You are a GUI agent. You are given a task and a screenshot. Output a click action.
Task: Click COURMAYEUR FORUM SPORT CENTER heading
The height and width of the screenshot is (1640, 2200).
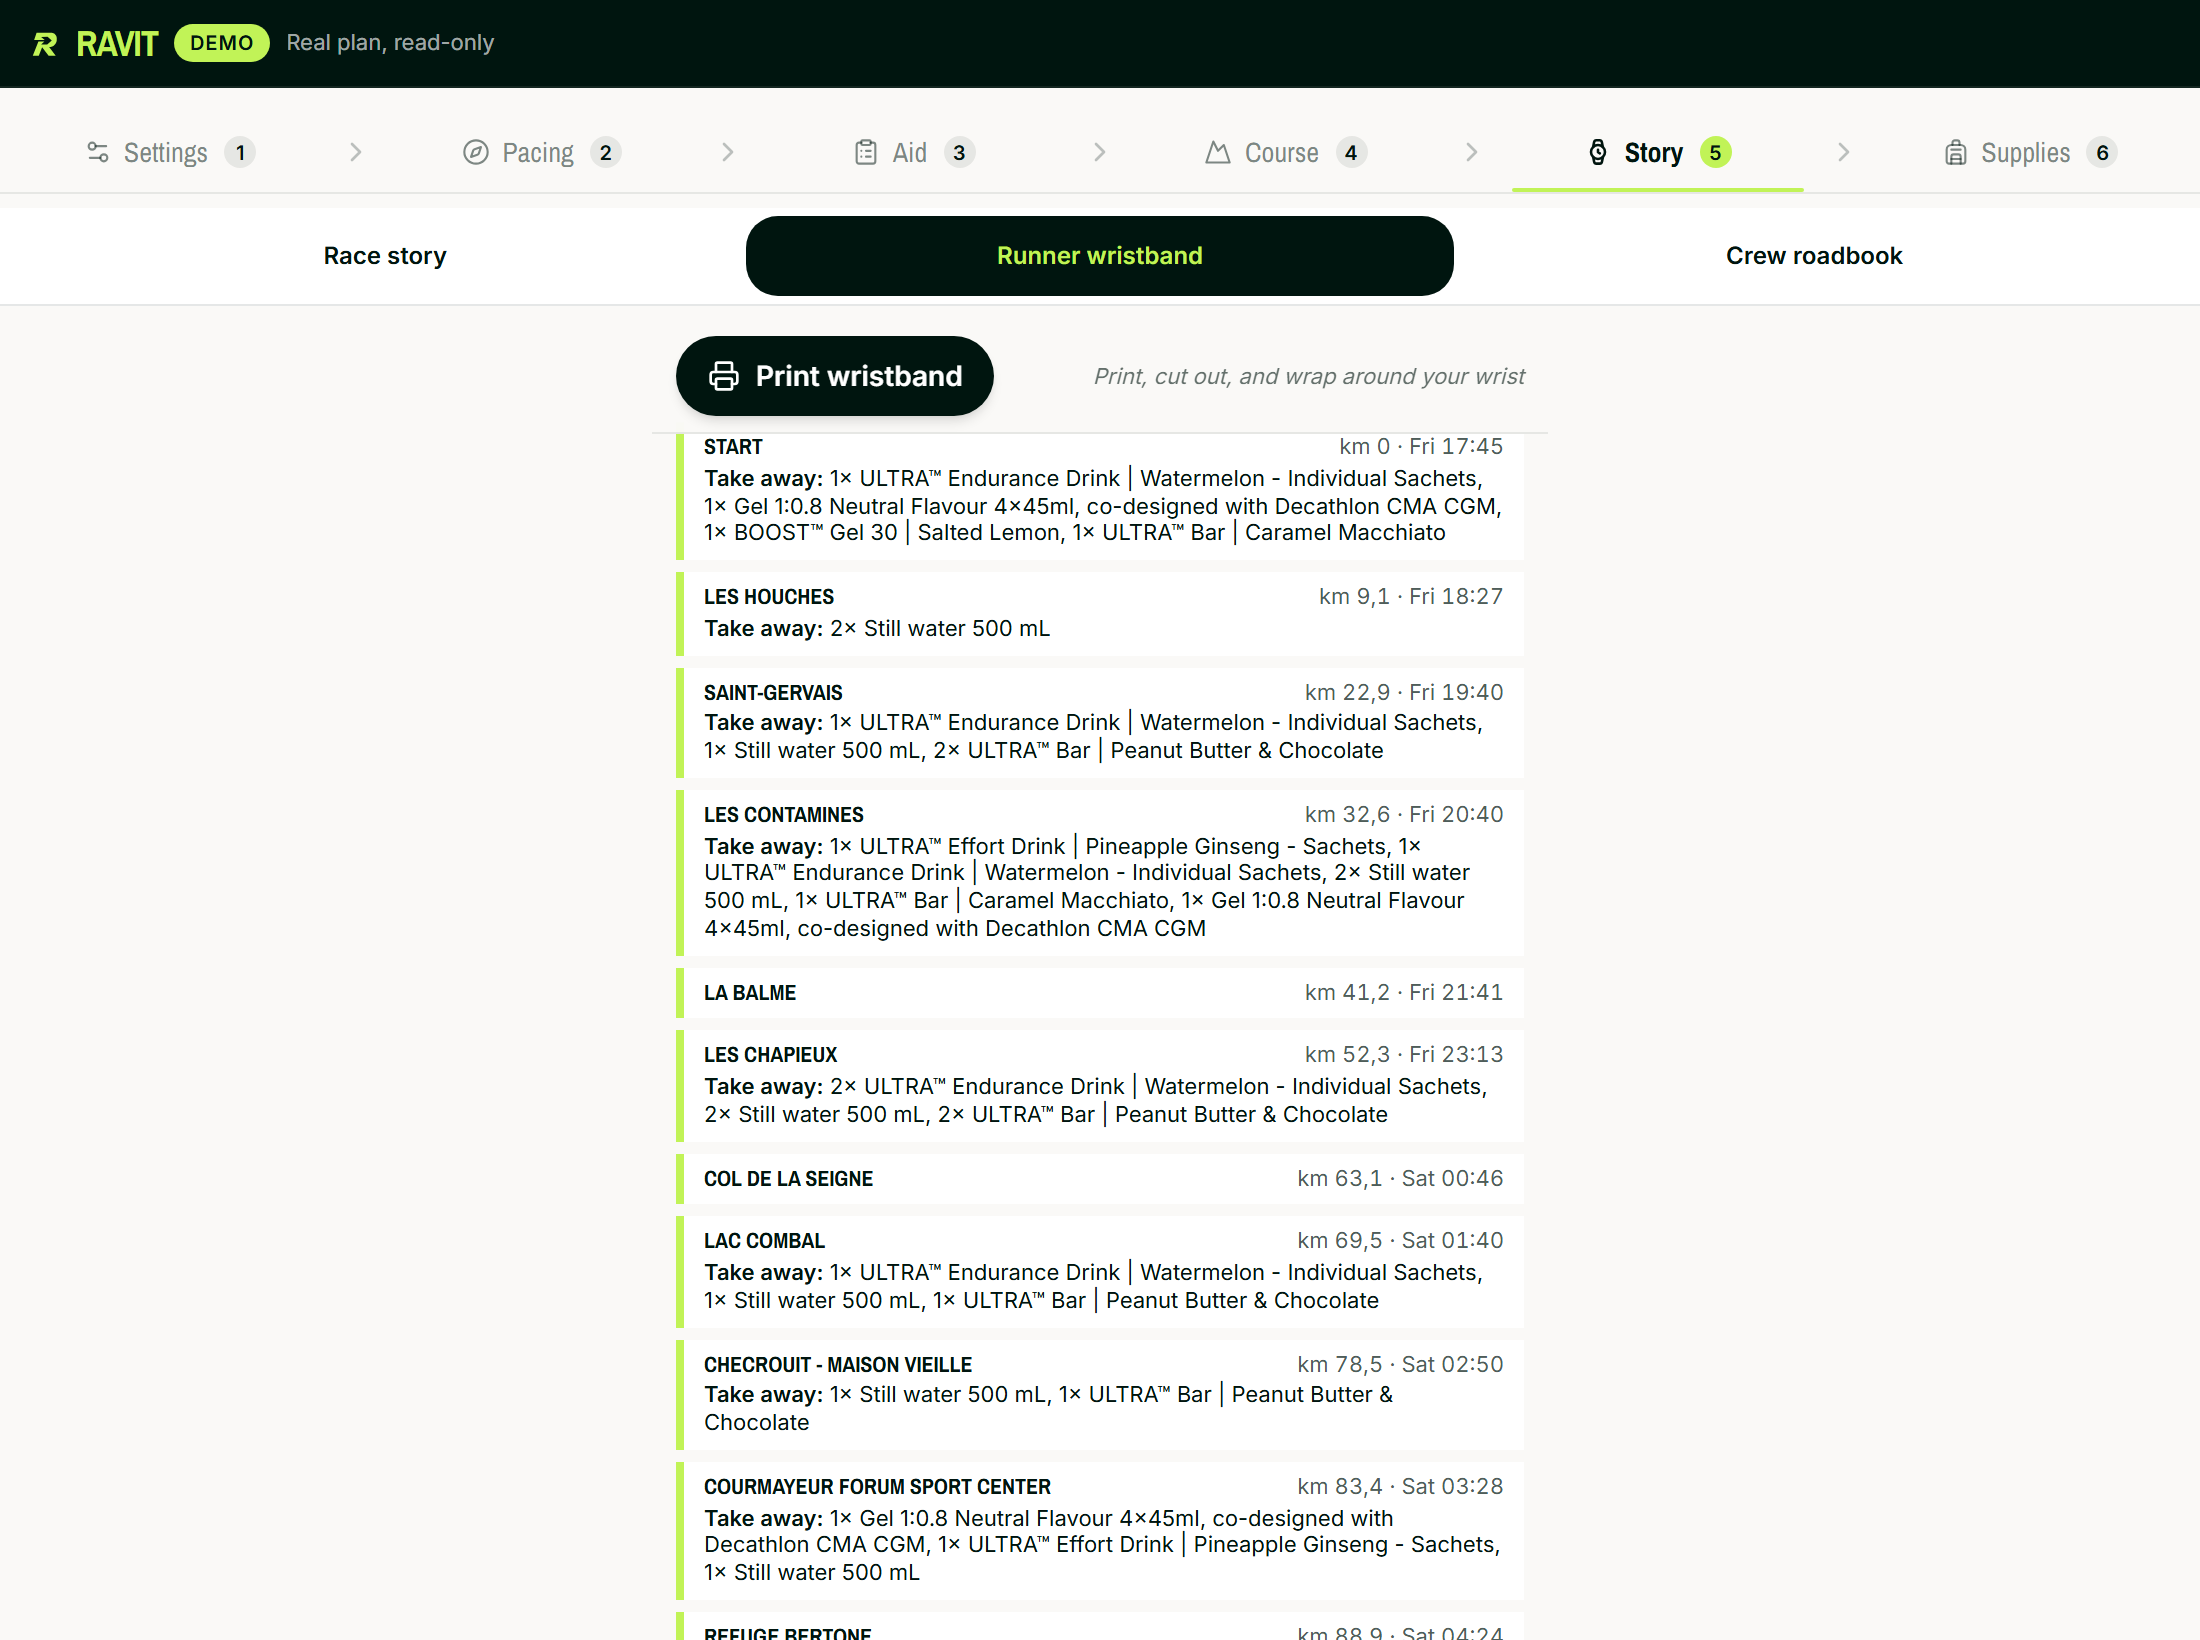[x=878, y=1487]
